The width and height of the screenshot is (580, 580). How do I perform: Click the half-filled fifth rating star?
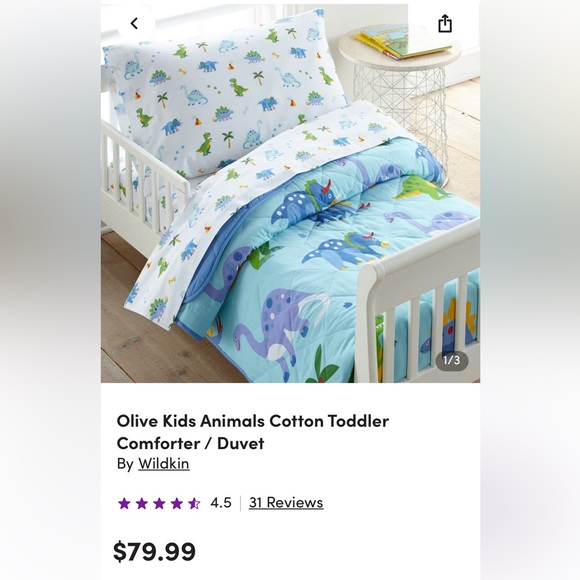click(x=194, y=503)
